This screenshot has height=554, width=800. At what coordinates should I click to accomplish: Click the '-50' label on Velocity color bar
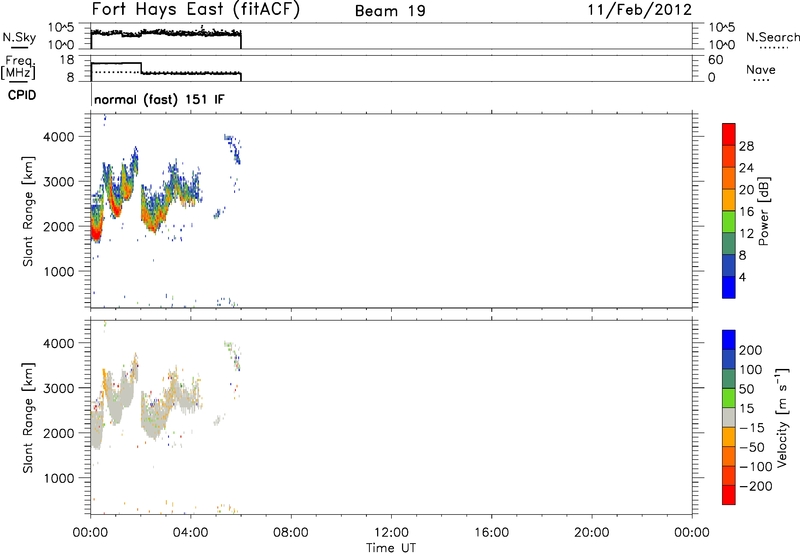[753, 447]
